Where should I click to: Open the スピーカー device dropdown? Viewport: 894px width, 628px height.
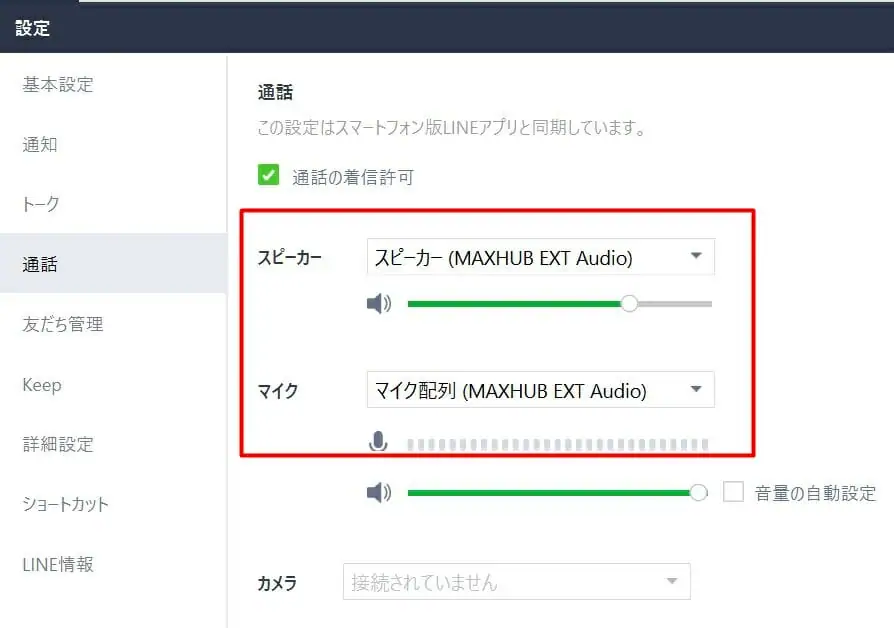(x=541, y=257)
